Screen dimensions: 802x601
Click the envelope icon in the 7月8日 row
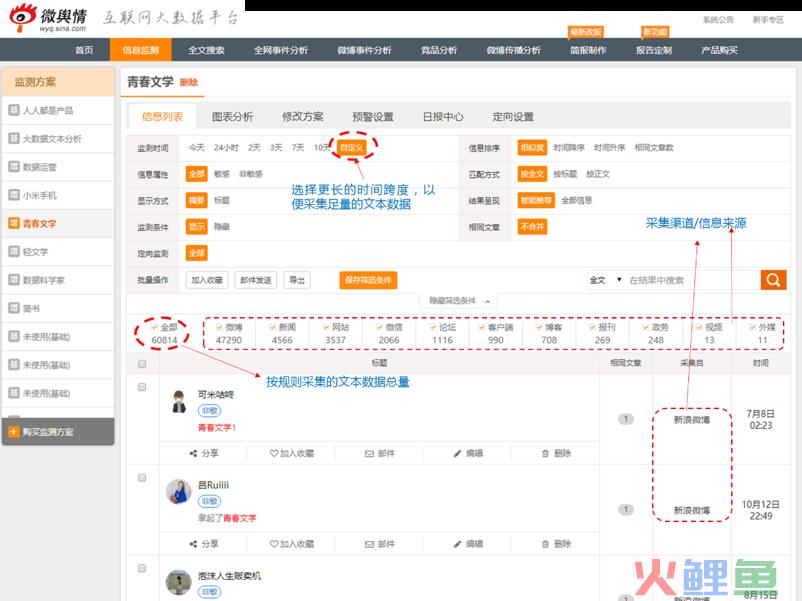pyautogui.click(x=369, y=453)
